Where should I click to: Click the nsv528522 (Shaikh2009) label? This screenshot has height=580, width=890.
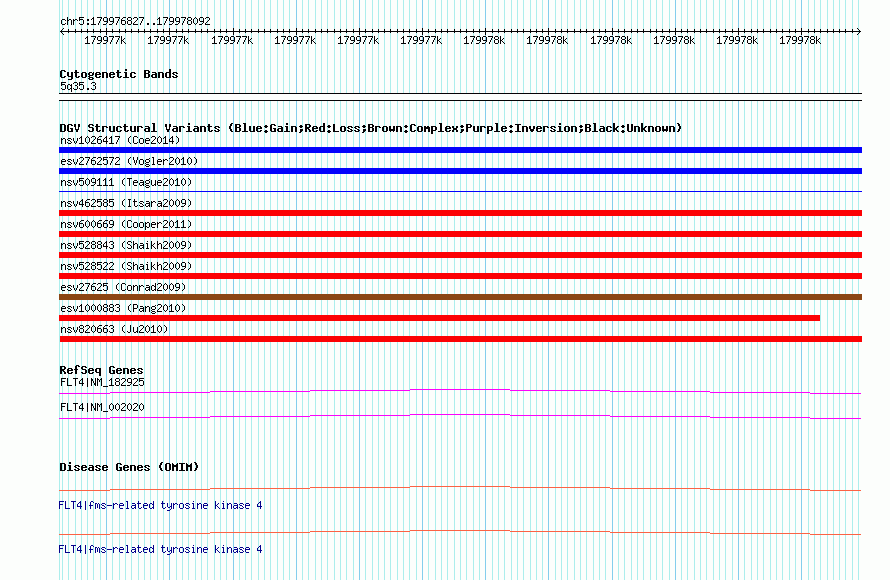(x=126, y=266)
